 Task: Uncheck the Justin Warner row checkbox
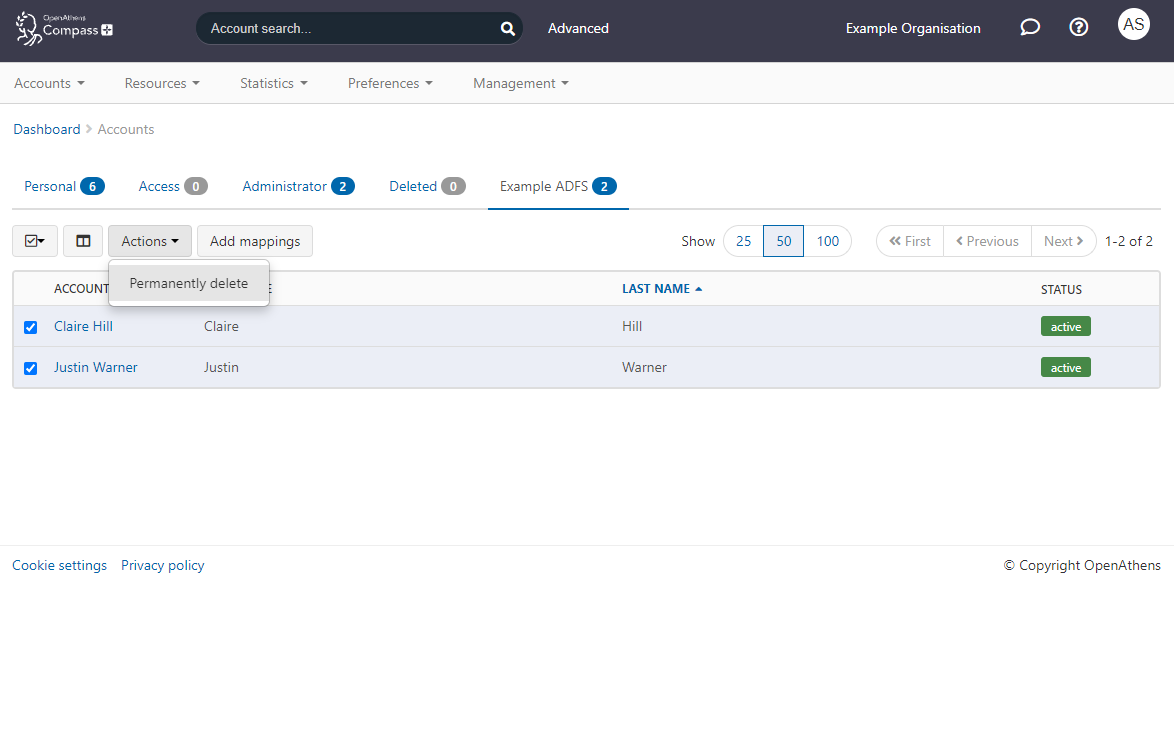pyautogui.click(x=30, y=368)
